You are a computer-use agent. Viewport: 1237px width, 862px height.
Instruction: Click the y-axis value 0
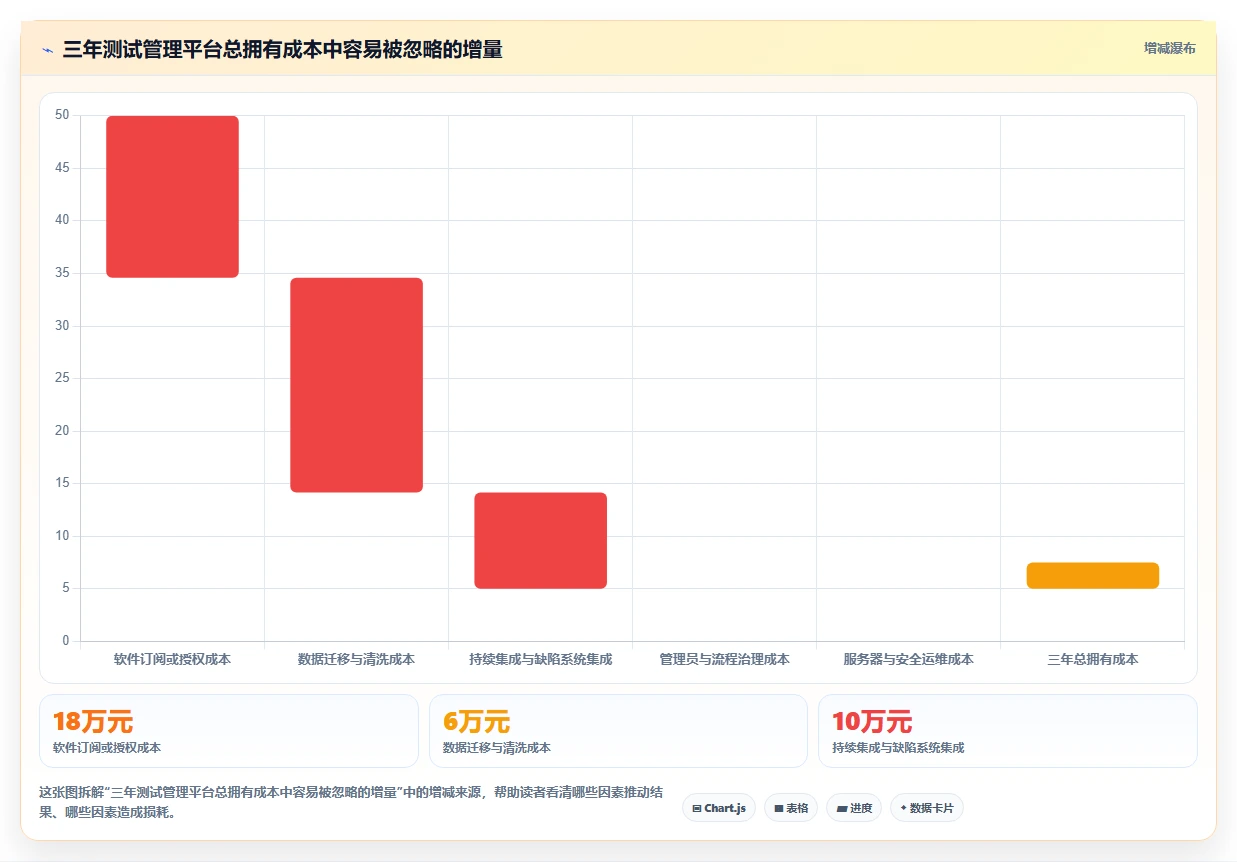point(65,641)
